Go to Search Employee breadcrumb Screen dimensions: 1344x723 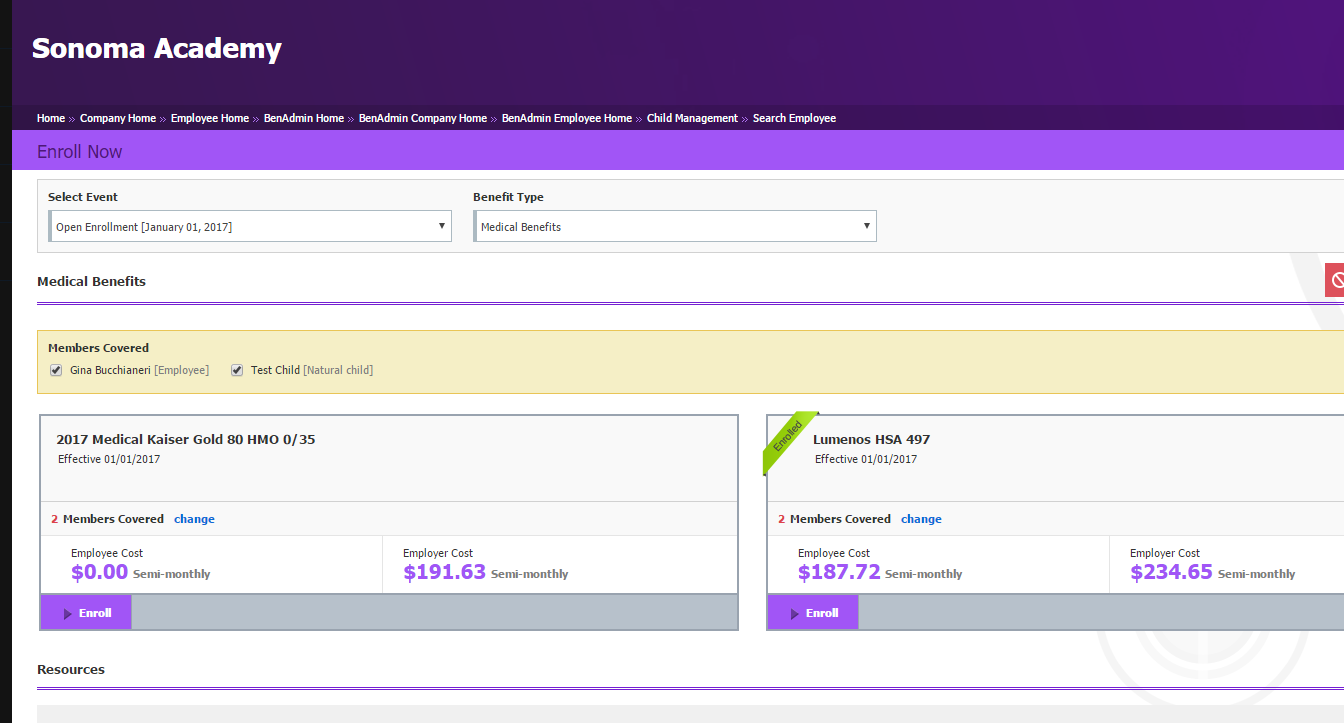pyautogui.click(x=794, y=118)
